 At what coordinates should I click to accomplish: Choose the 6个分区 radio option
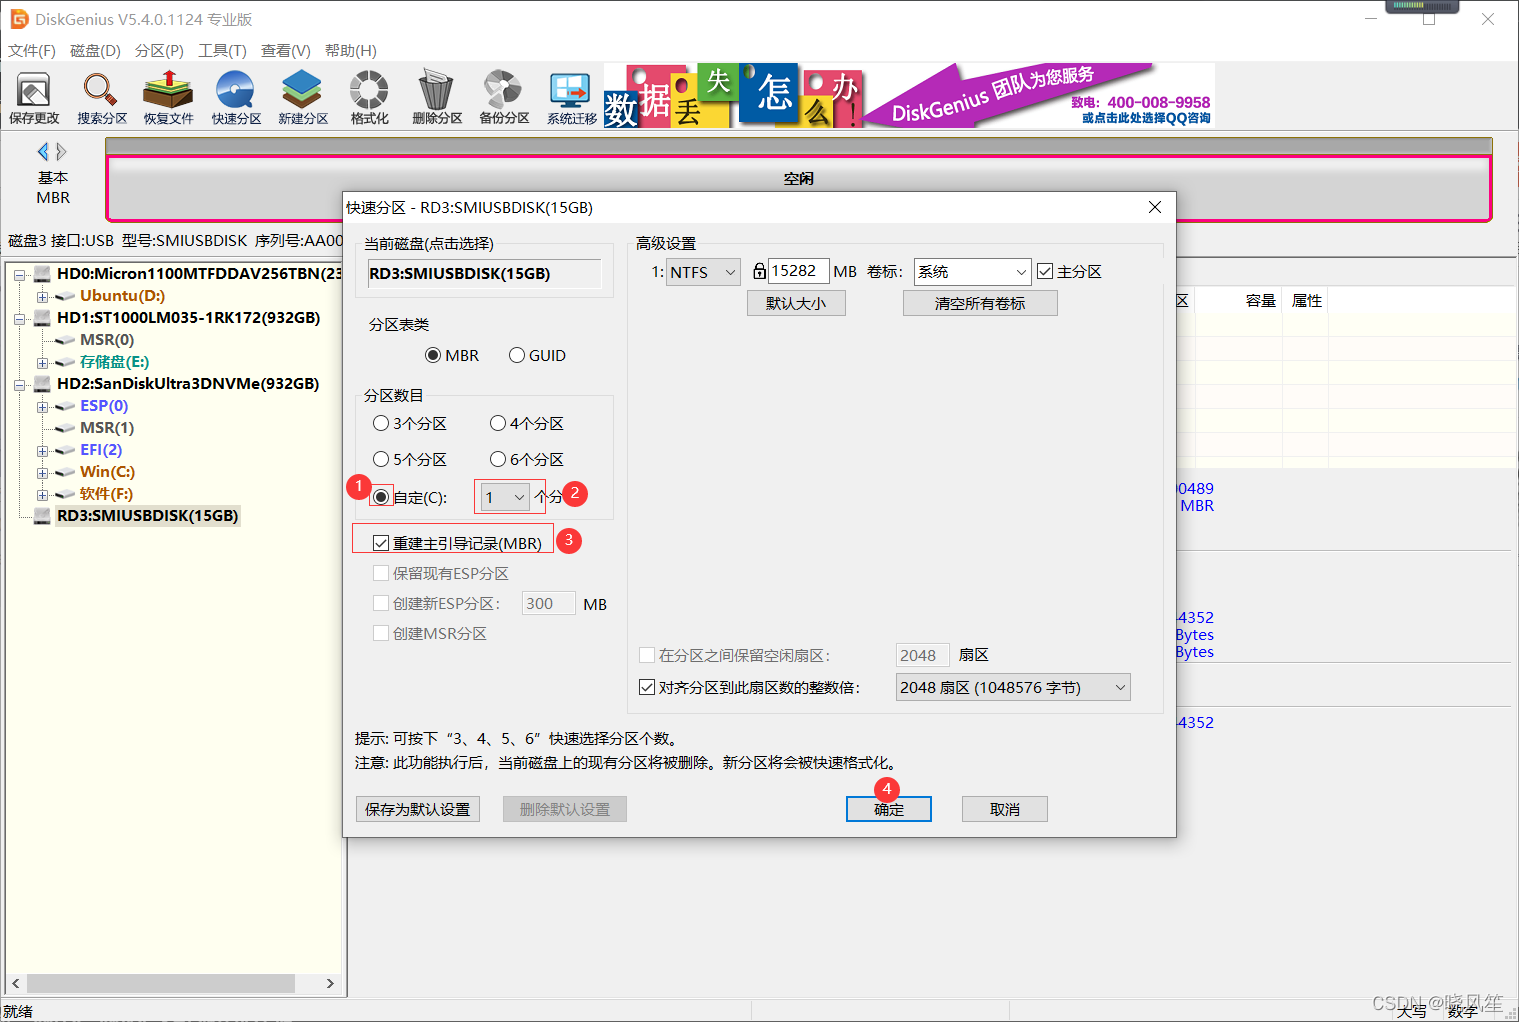coord(498,460)
